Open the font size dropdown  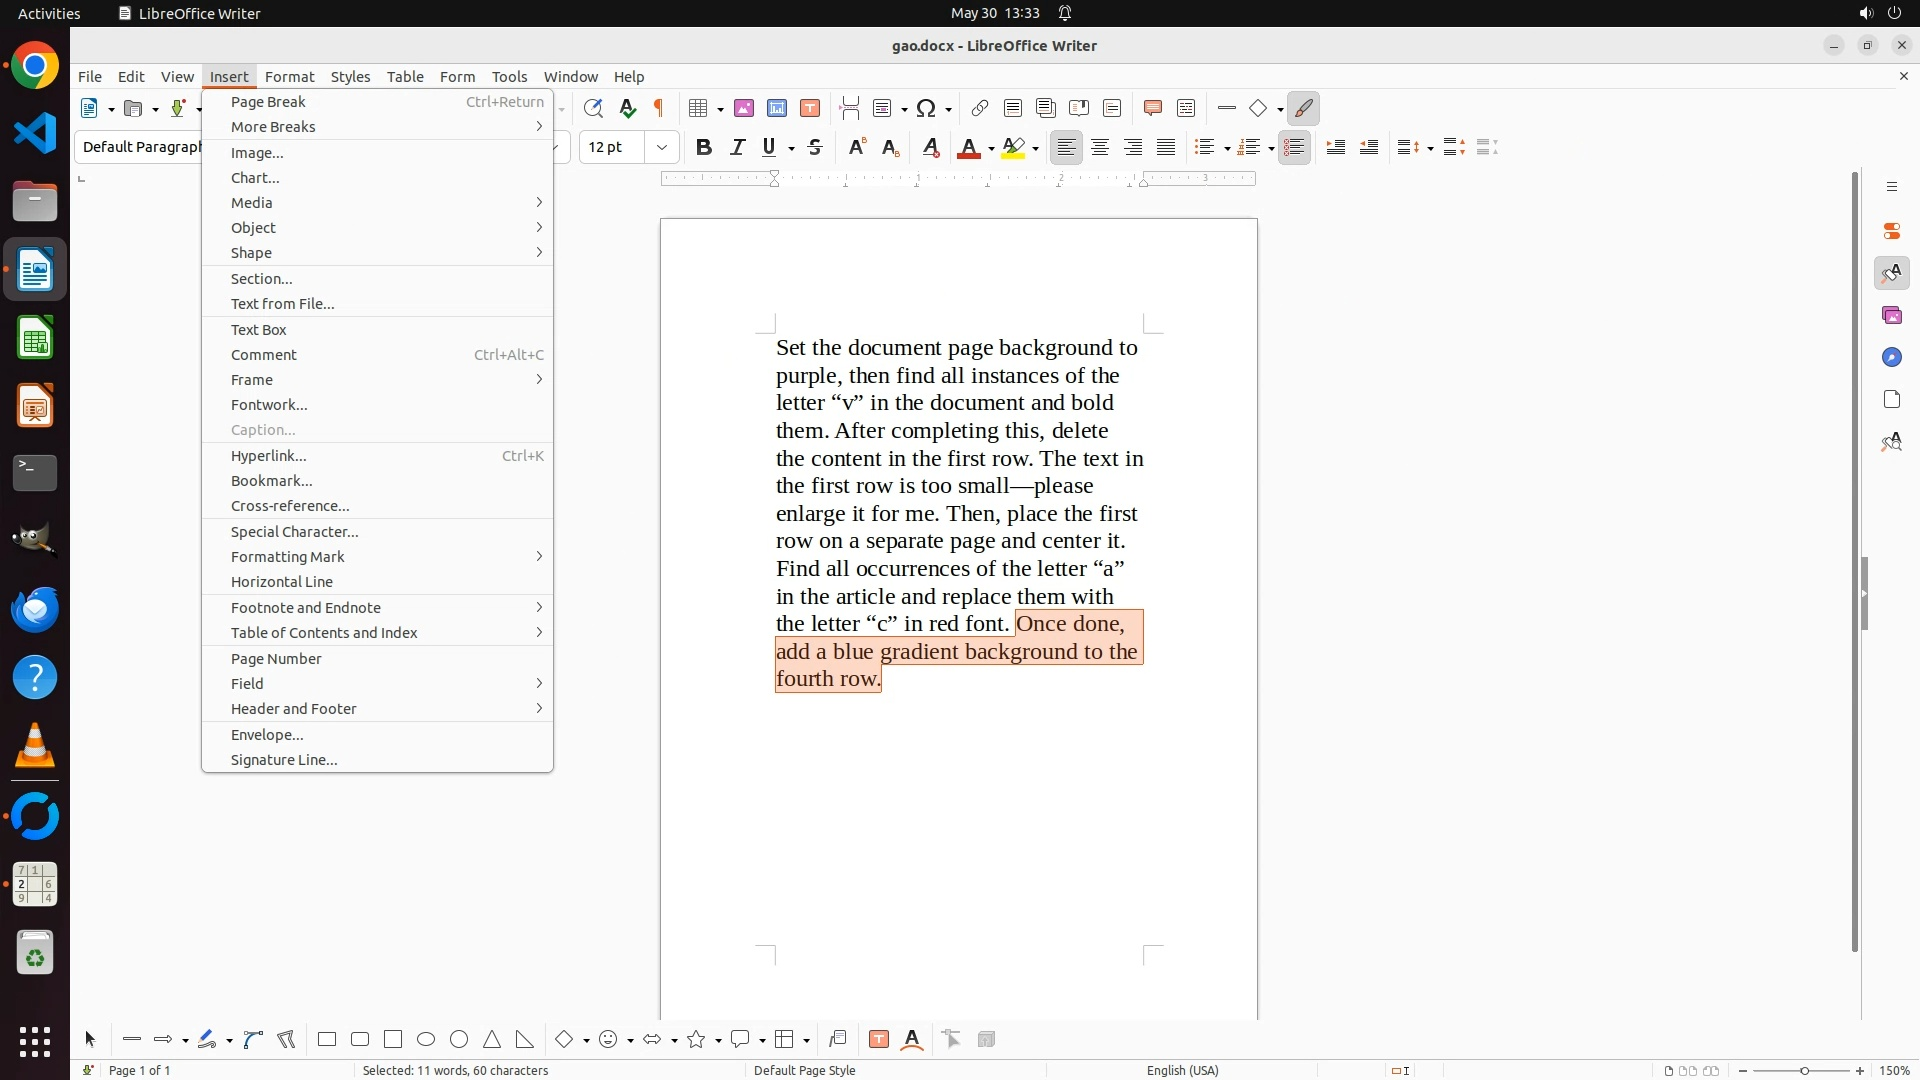pos(662,147)
